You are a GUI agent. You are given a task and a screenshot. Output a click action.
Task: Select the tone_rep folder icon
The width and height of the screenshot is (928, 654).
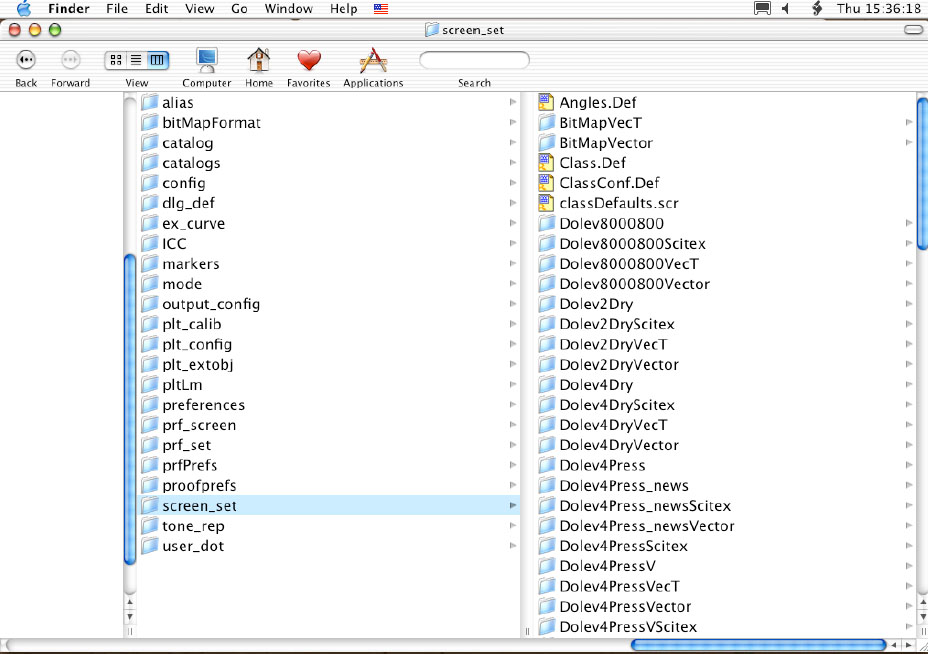tap(150, 526)
